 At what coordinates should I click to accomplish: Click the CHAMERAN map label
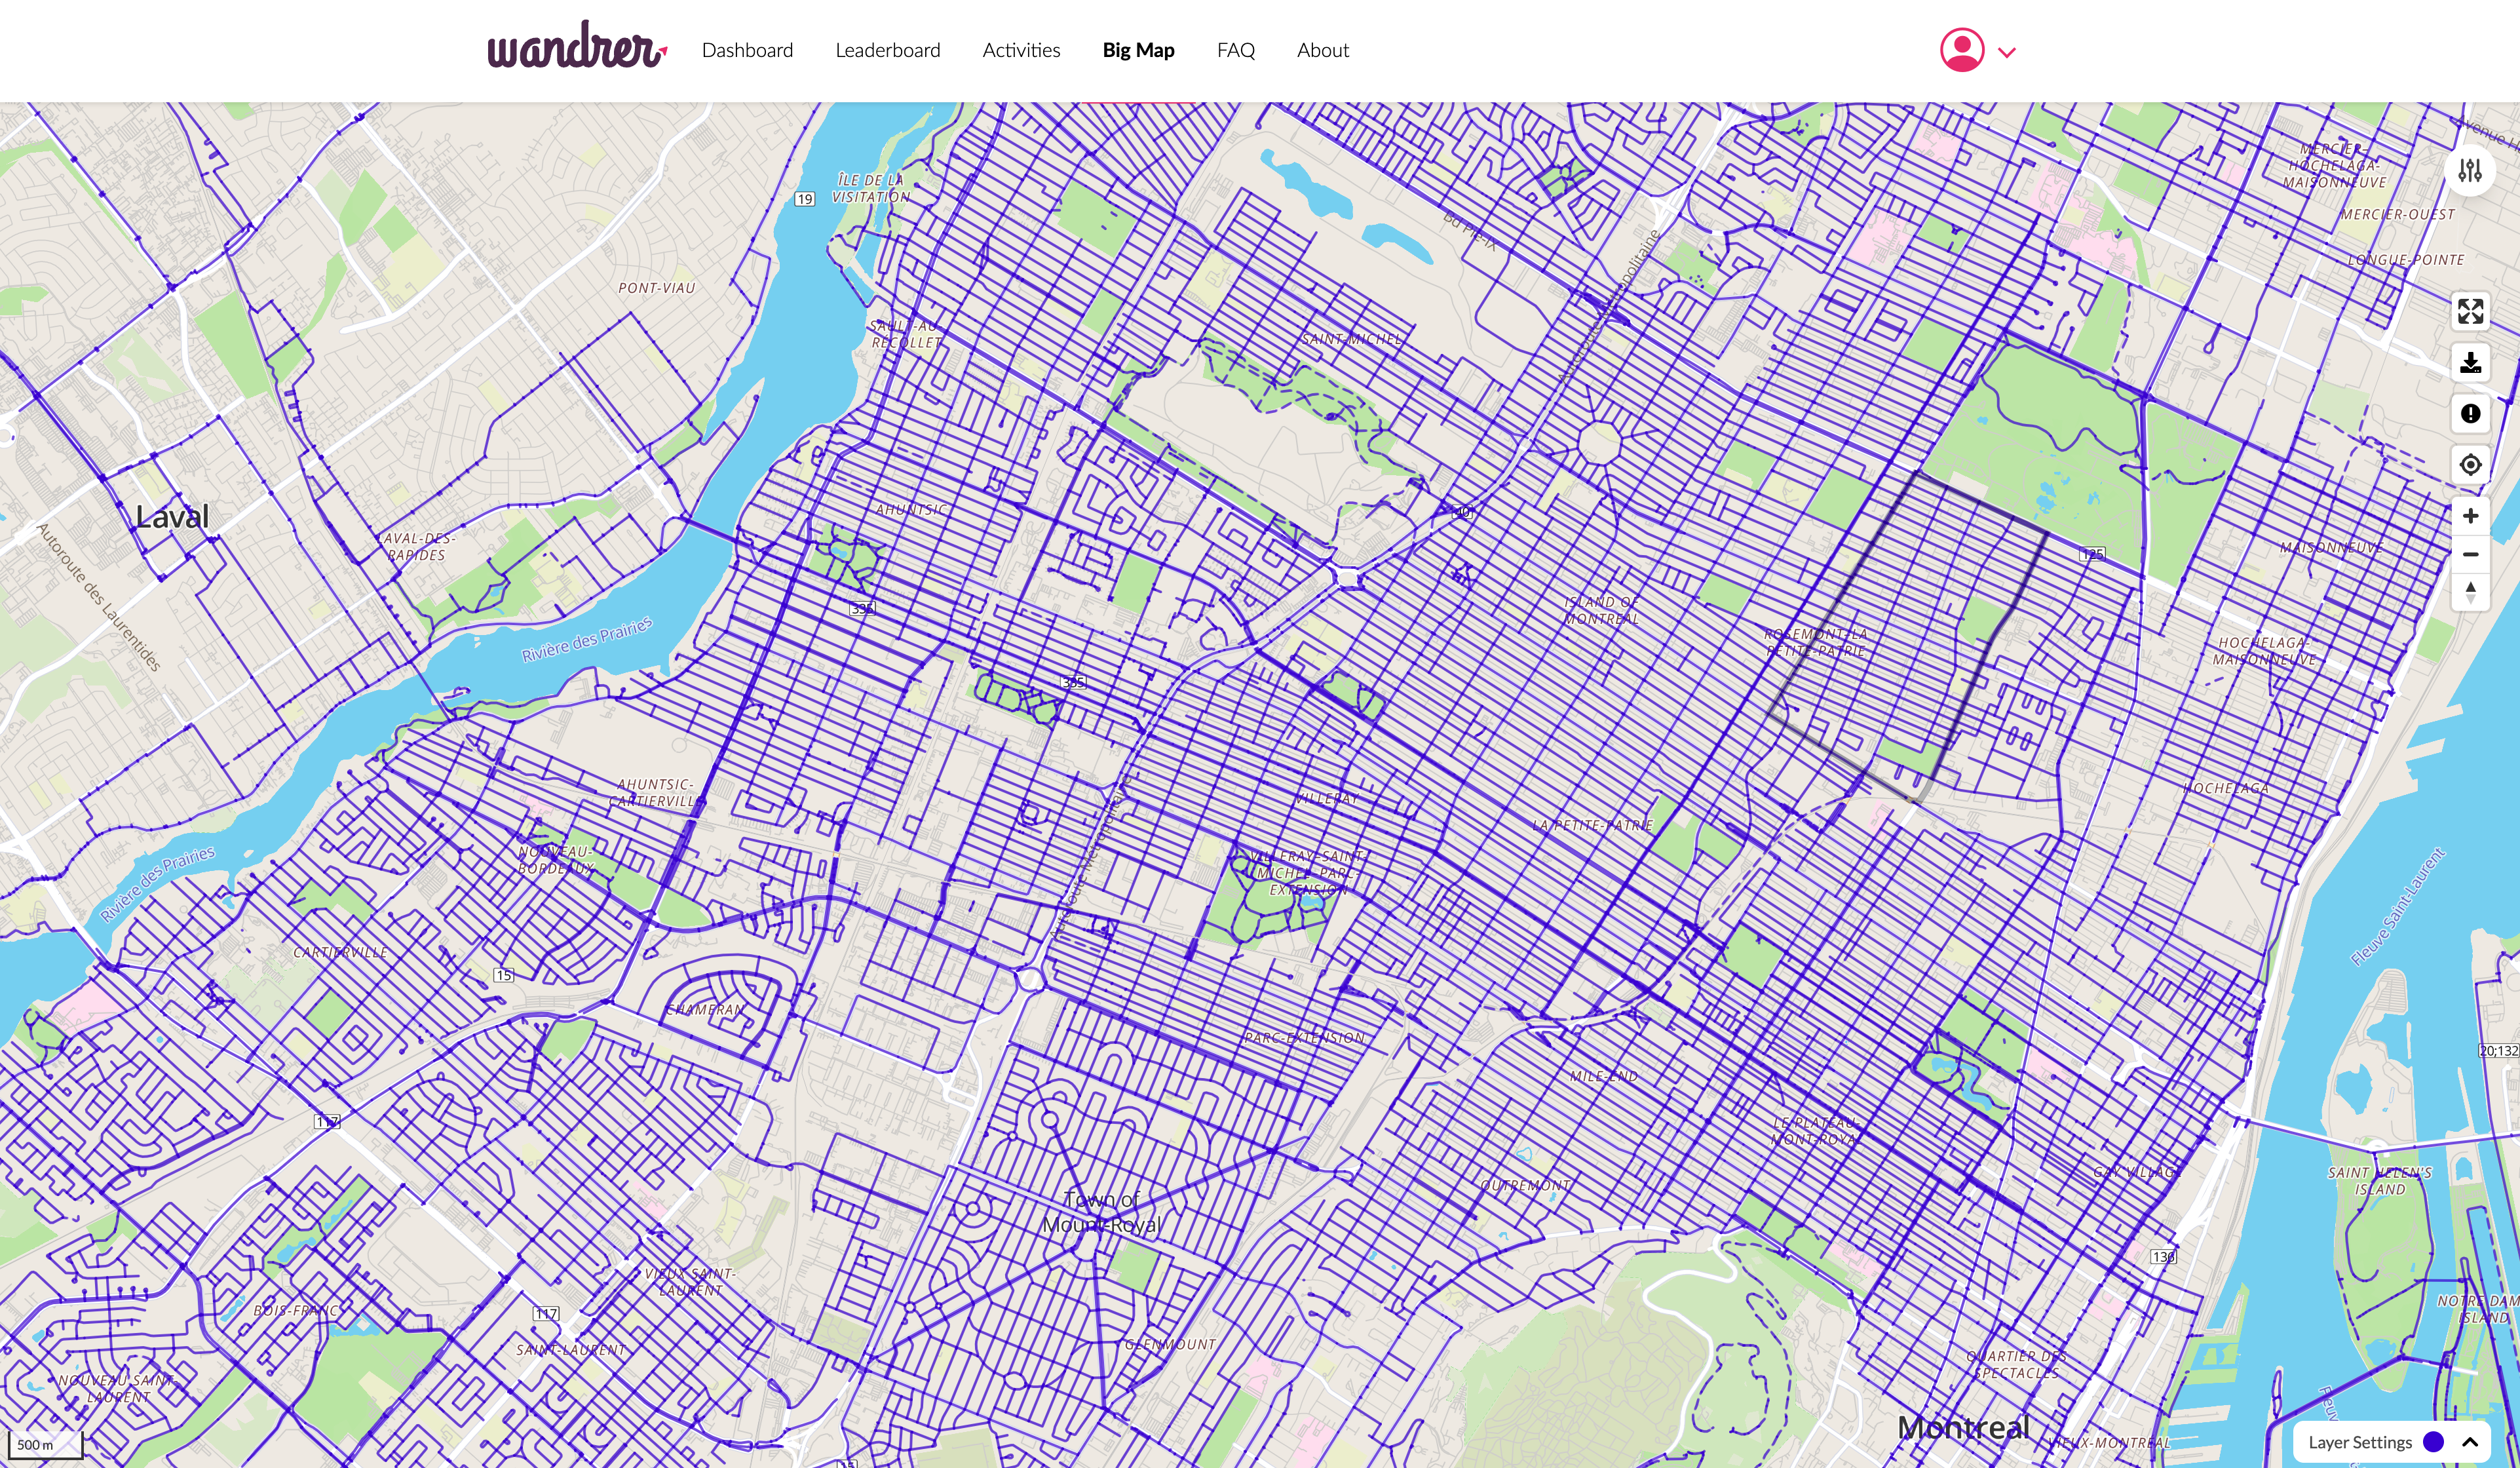pos(706,1010)
